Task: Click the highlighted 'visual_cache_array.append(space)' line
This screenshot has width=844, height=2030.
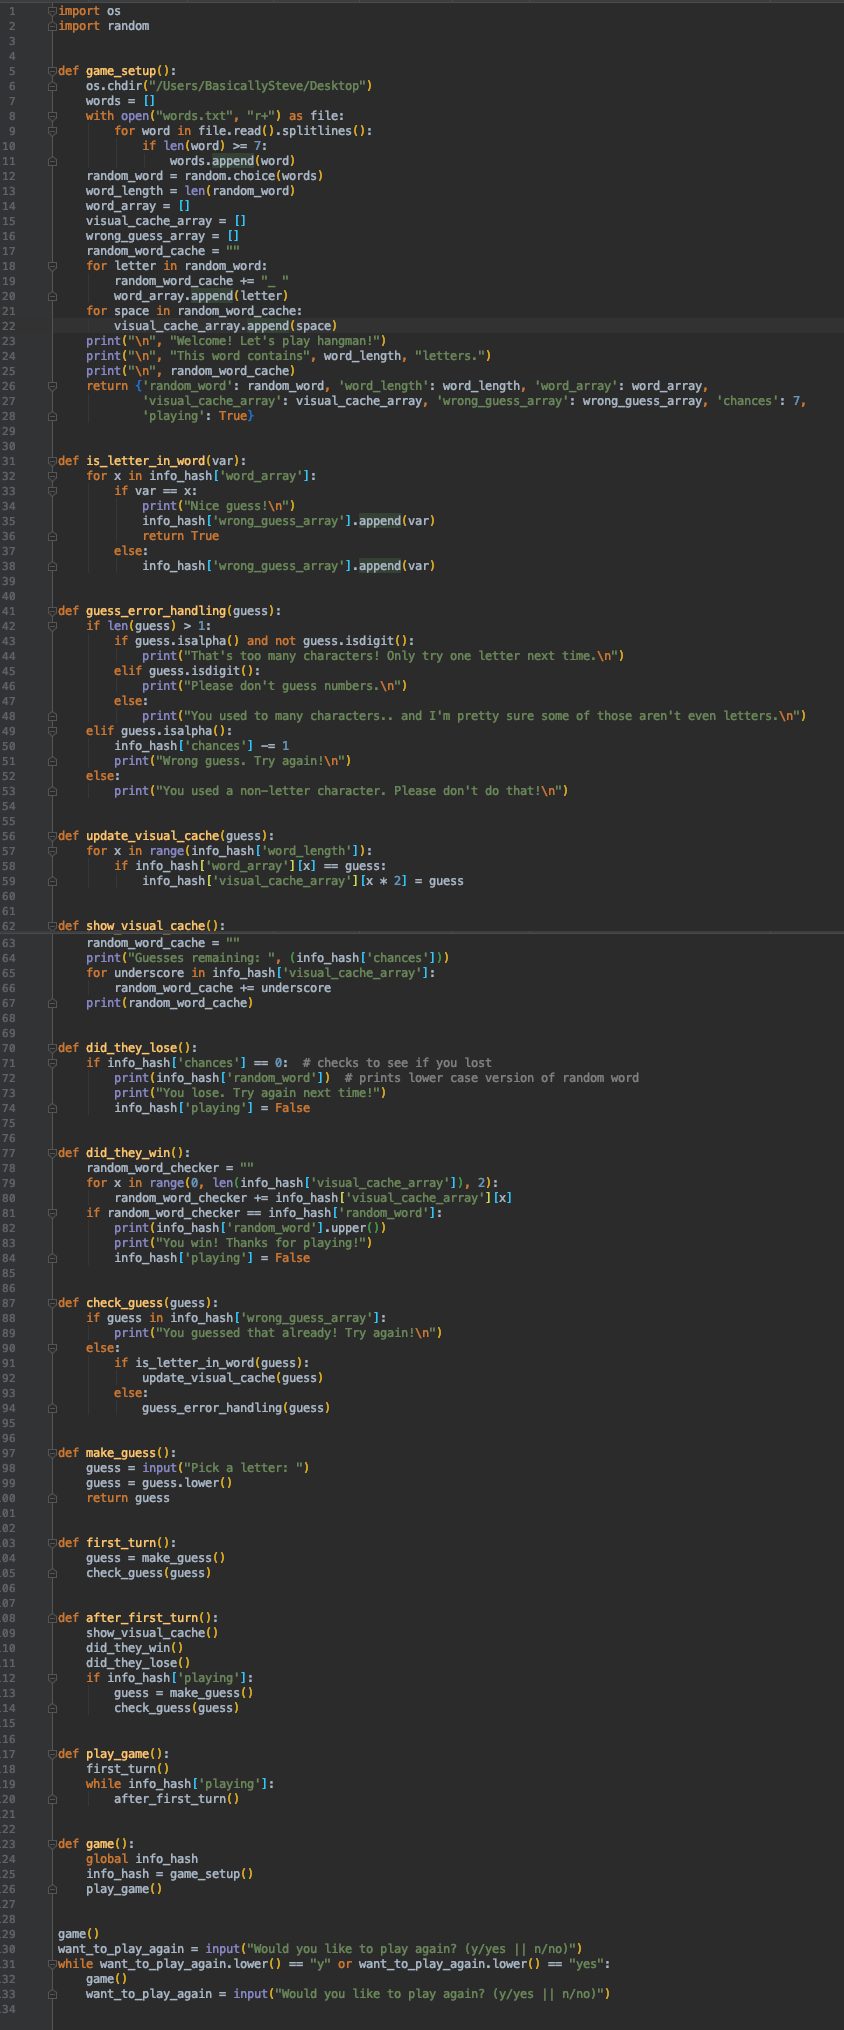Action: [225, 326]
